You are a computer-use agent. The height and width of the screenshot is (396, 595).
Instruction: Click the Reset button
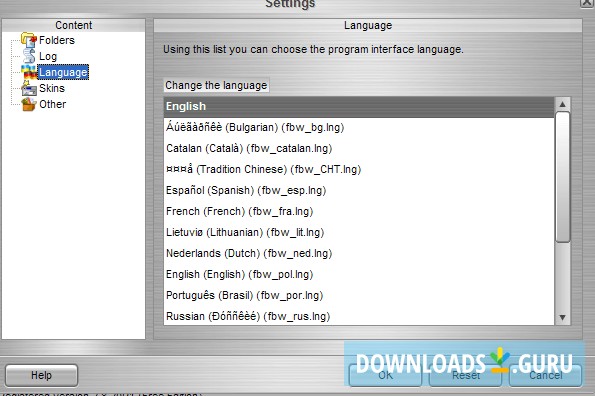[x=466, y=375]
